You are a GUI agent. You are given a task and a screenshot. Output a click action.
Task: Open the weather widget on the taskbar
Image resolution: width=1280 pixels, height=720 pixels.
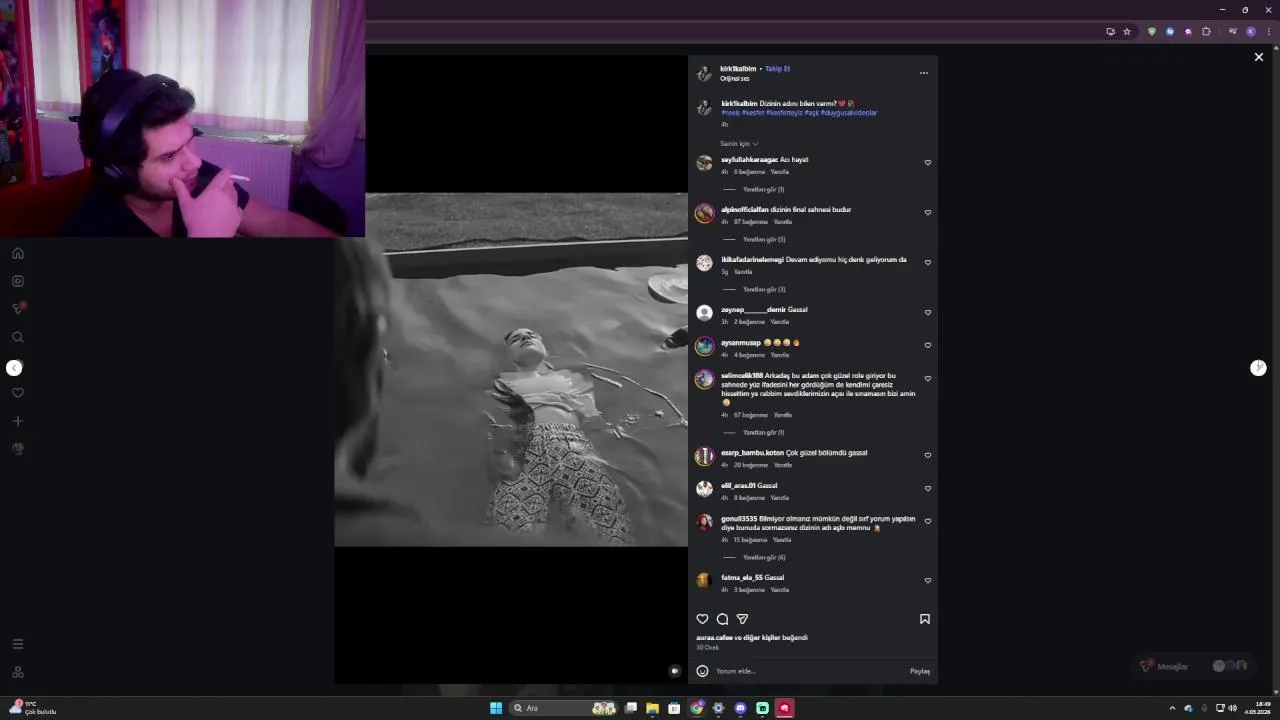(32, 708)
